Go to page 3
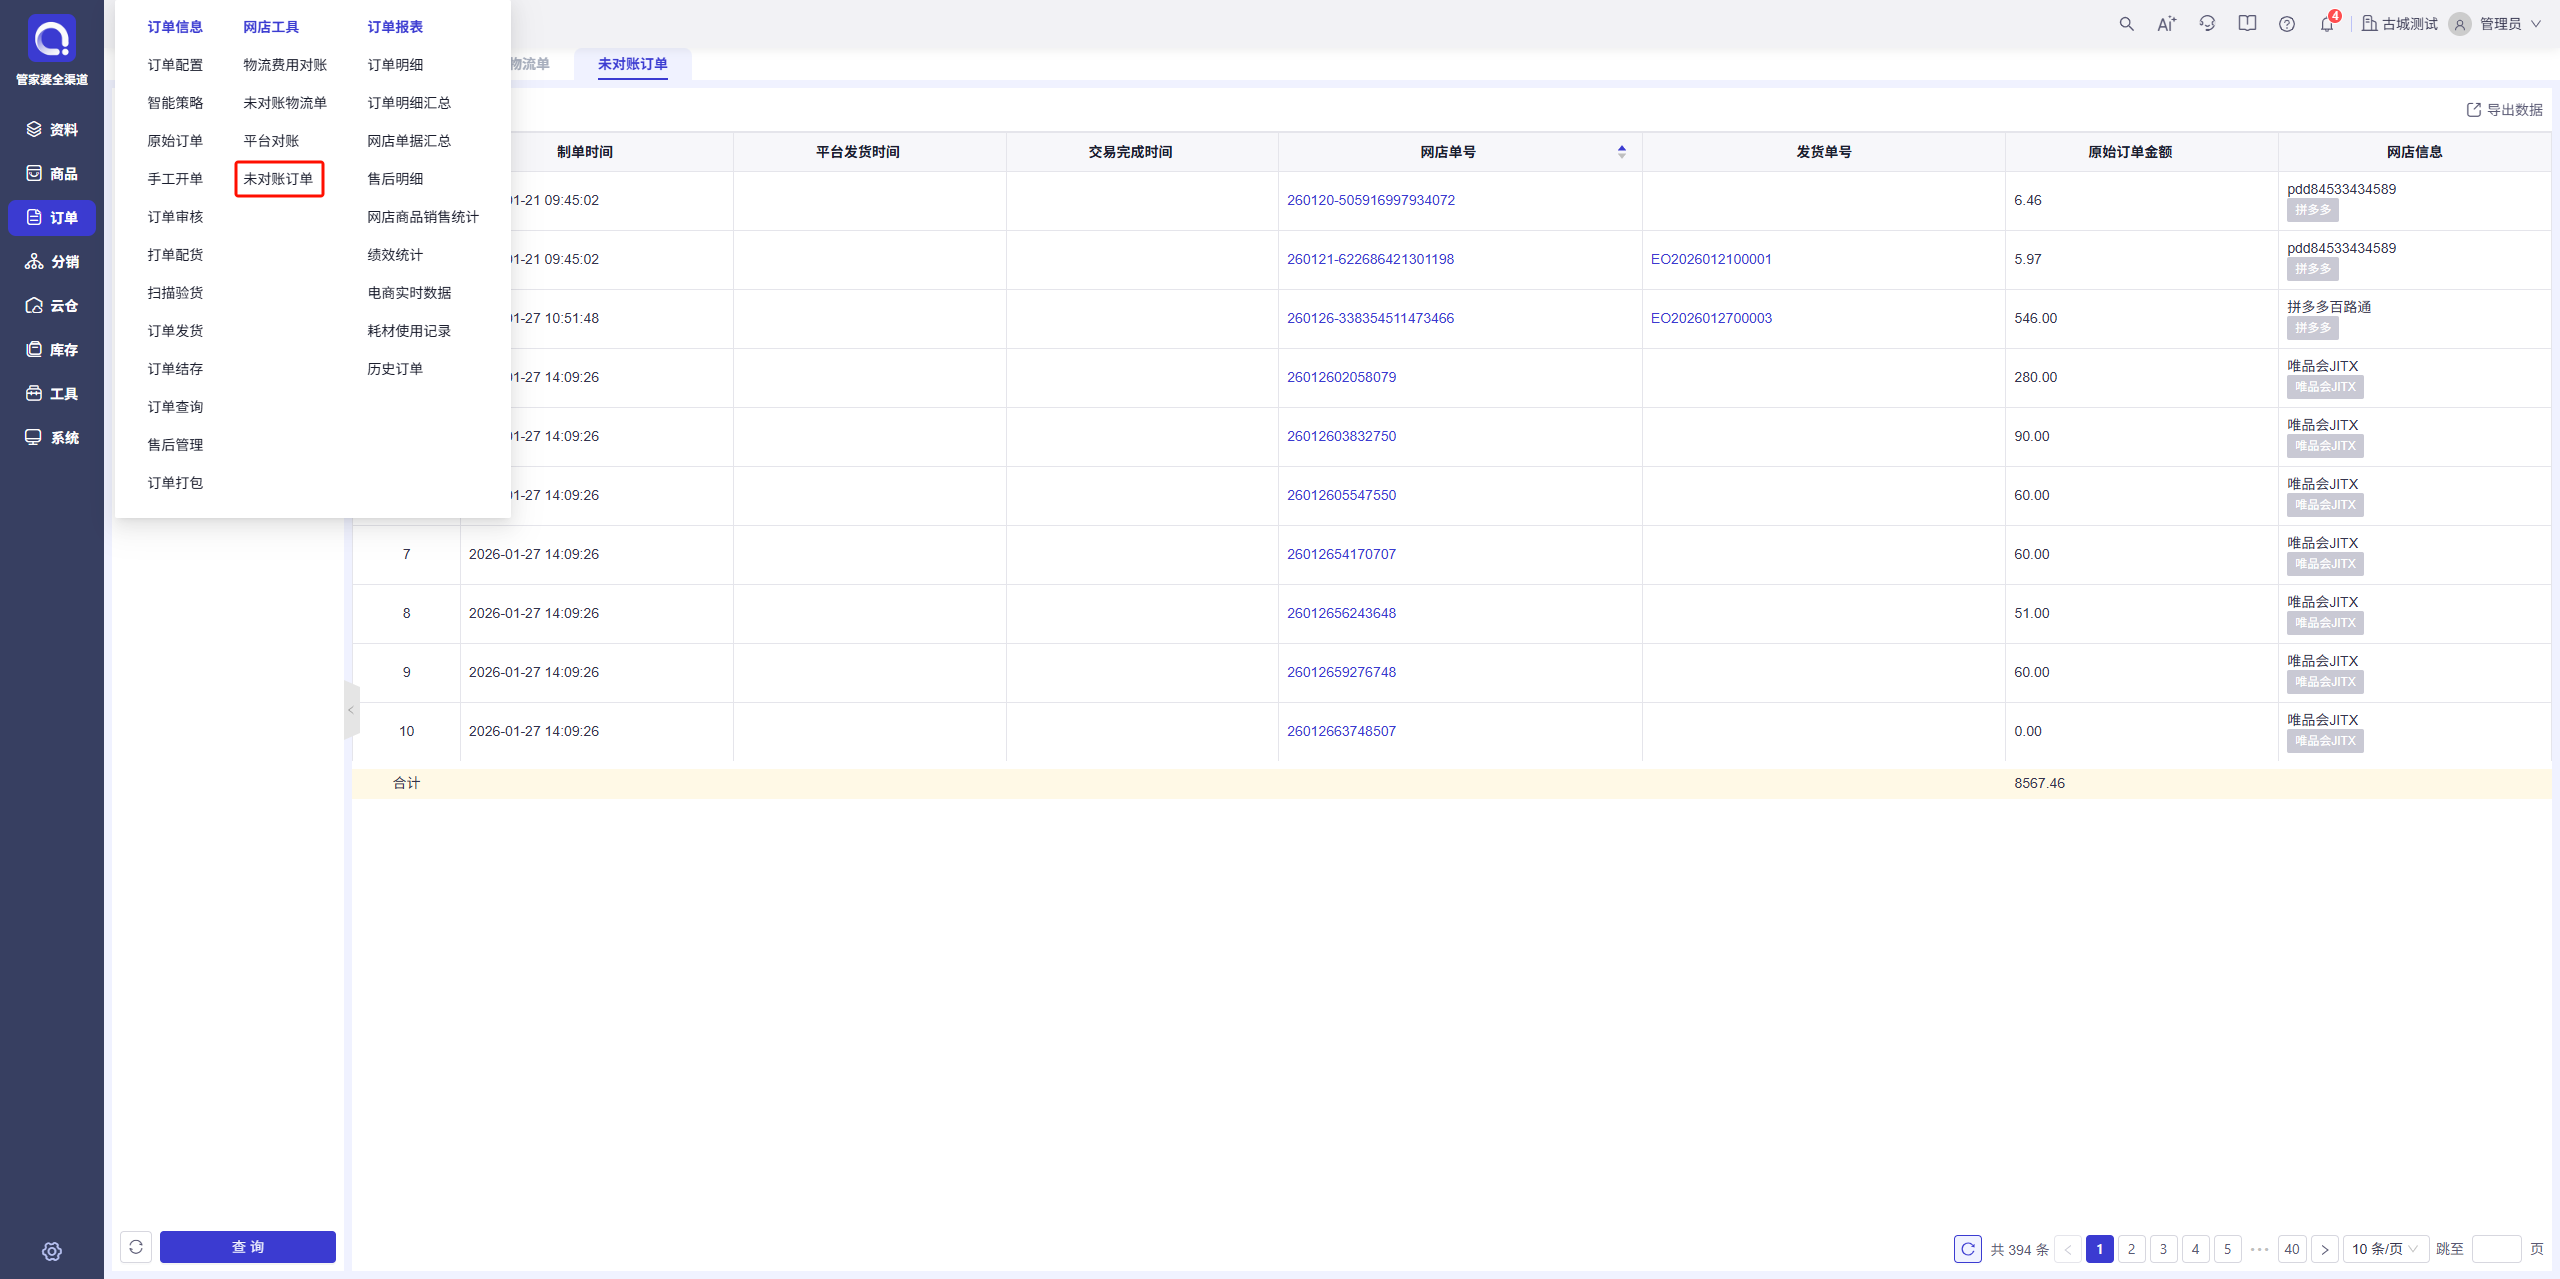The image size is (2560, 1279). (2163, 1249)
